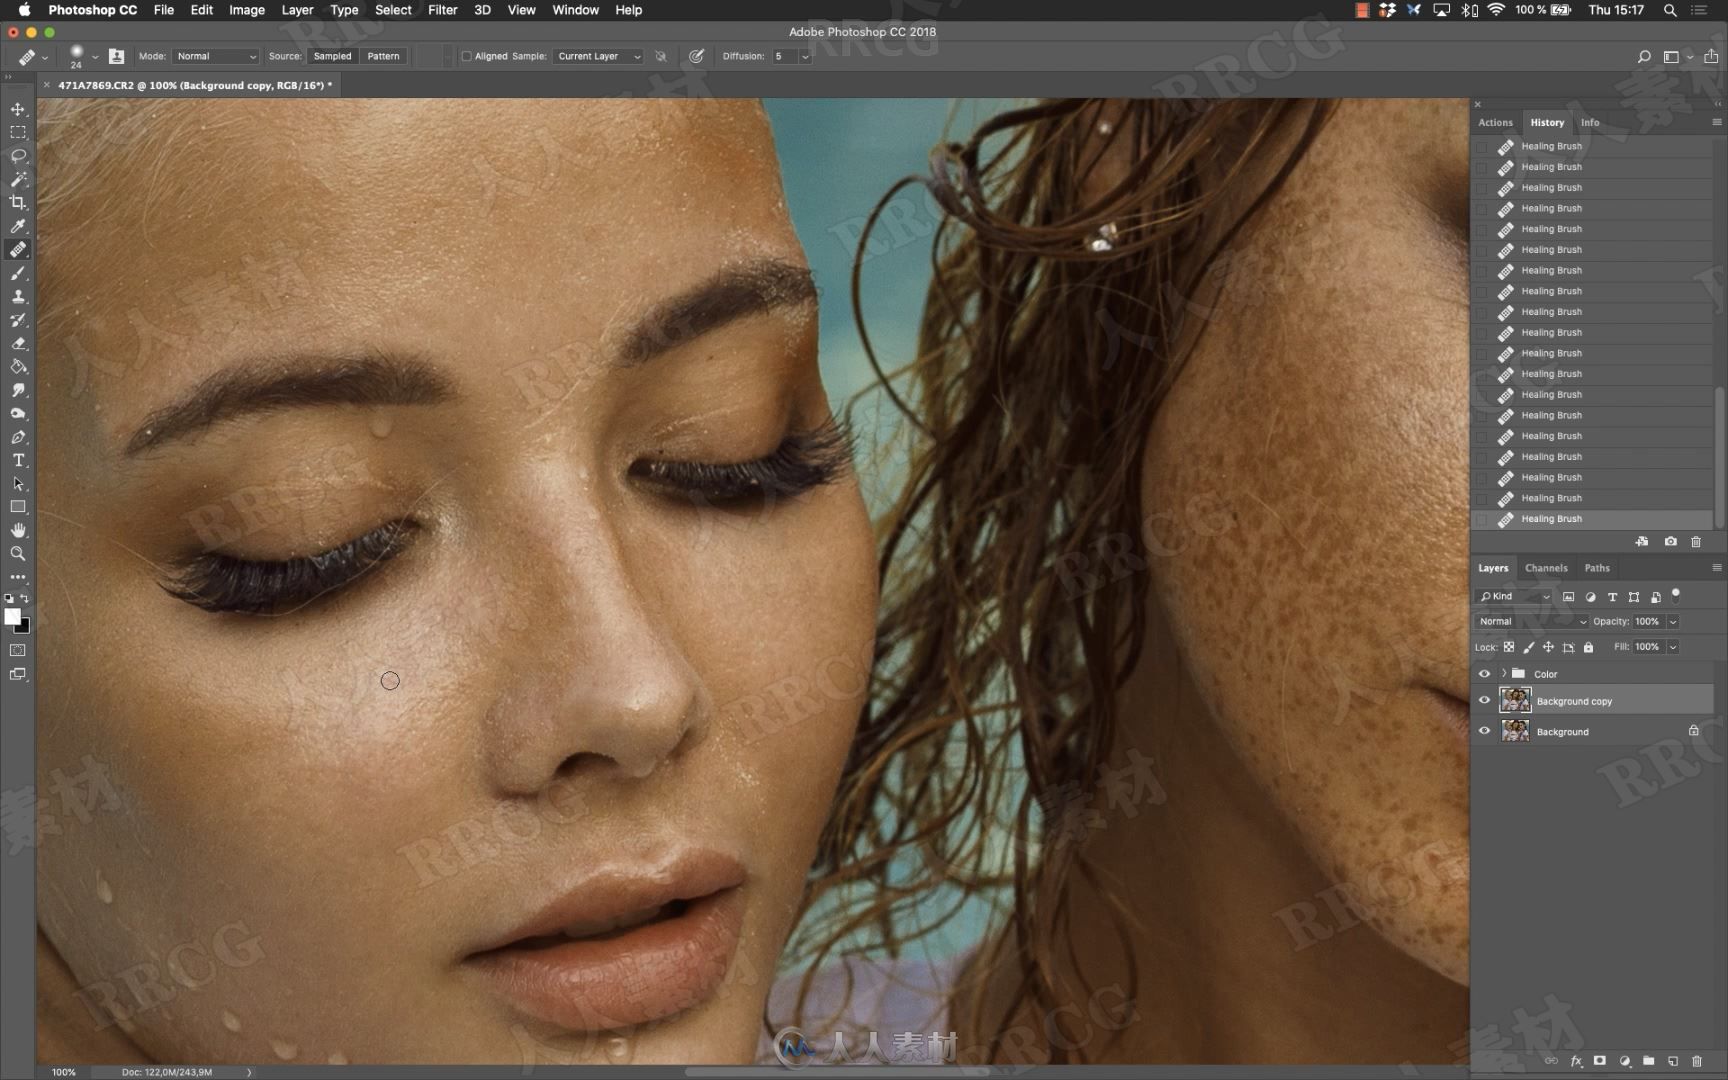This screenshot has width=1728, height=1080.
Task: Select the History Brush tool
Action: (x=18, y=320)
